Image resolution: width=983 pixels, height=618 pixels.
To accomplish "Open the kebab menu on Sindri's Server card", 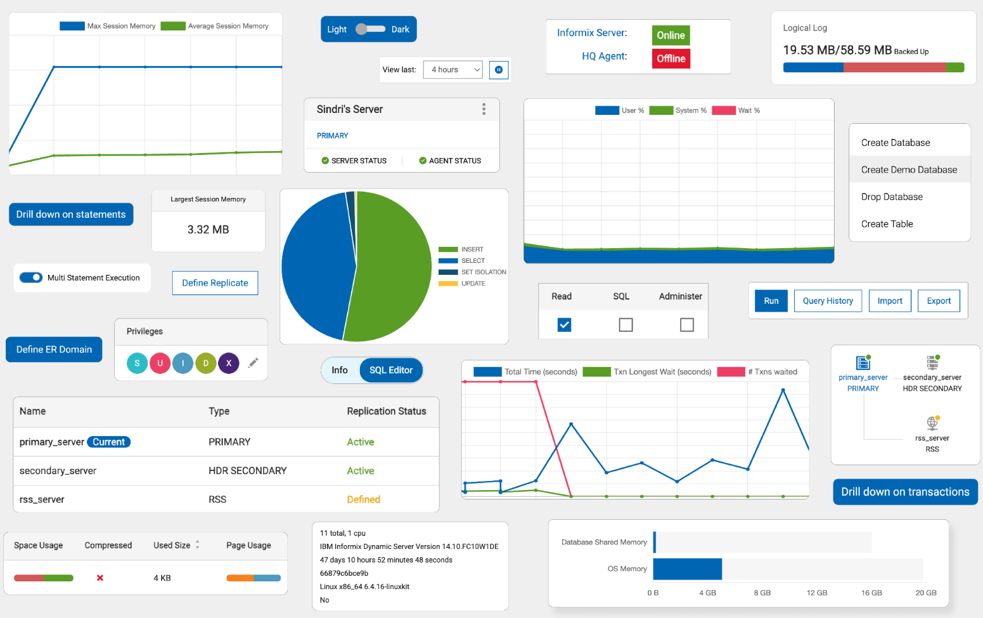I will tap(484, 109).
